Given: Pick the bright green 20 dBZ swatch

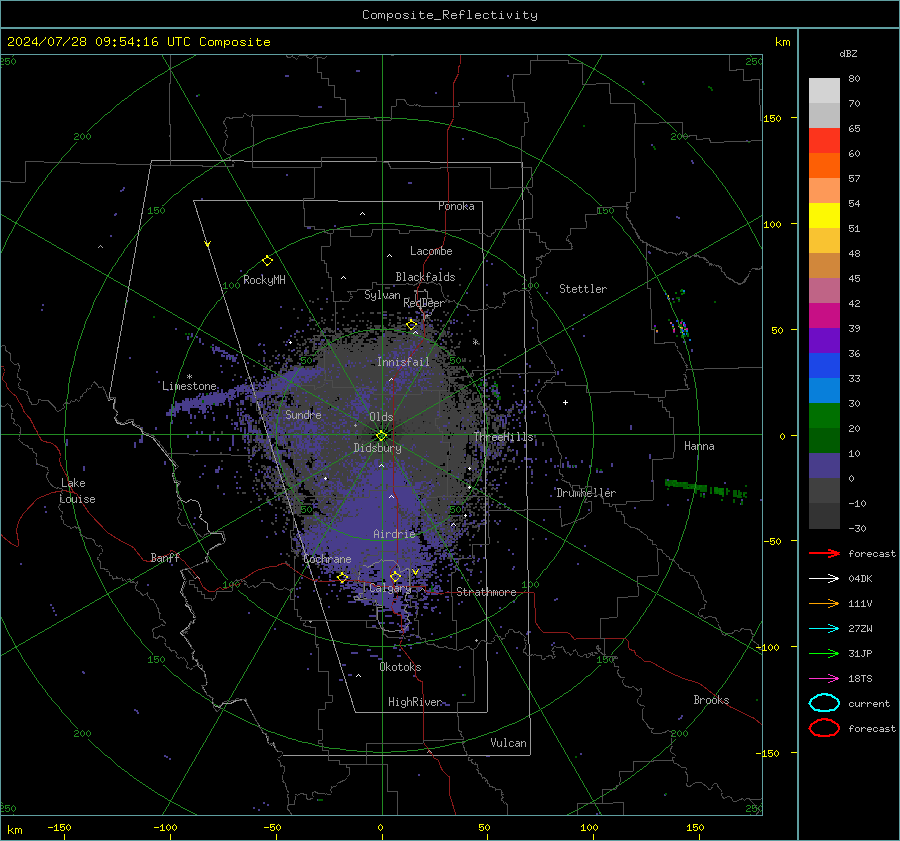Looking at the screenshot, I should tap(824, 416).
